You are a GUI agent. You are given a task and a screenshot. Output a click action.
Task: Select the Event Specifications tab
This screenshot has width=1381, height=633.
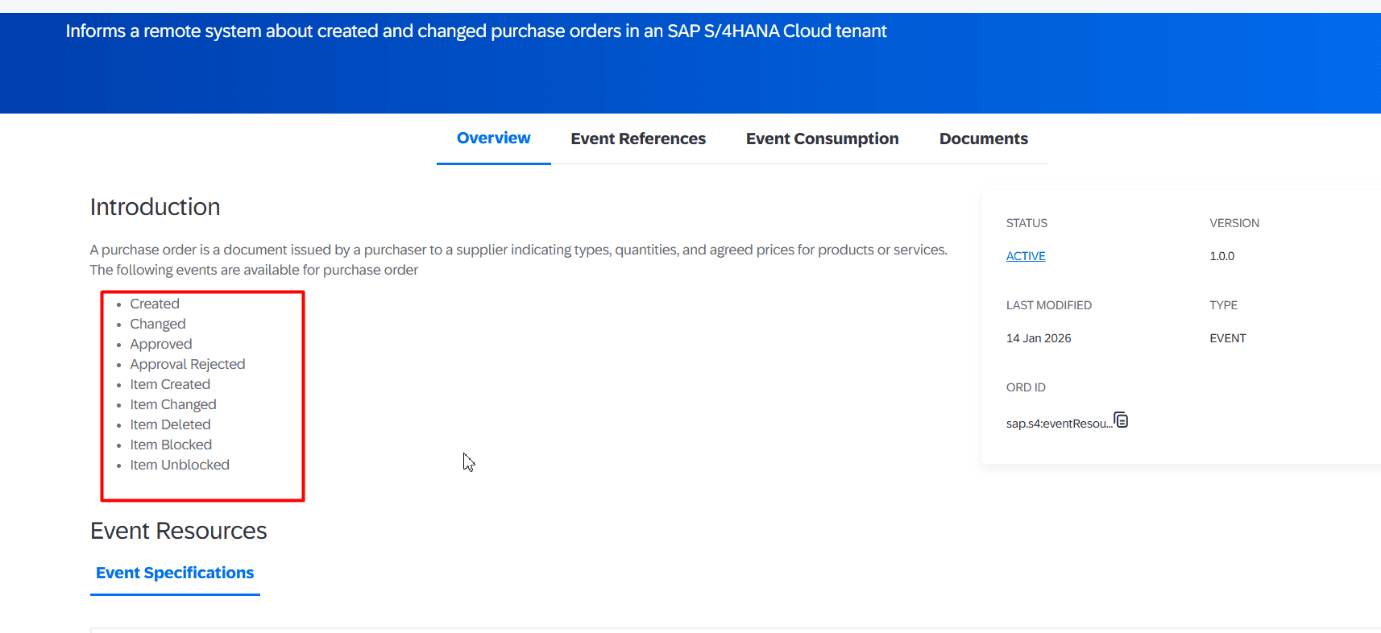pos(175,573)
